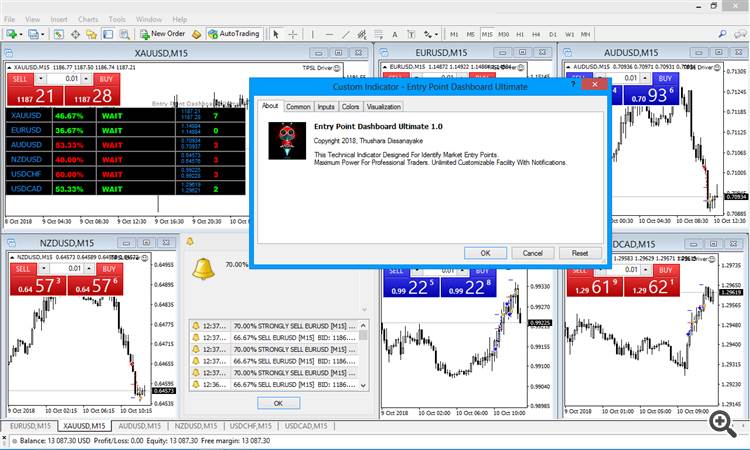Click Reset in the indicator dialog
Screen dimensions: 750x450
pyautogui.click(x=580, y=253)
